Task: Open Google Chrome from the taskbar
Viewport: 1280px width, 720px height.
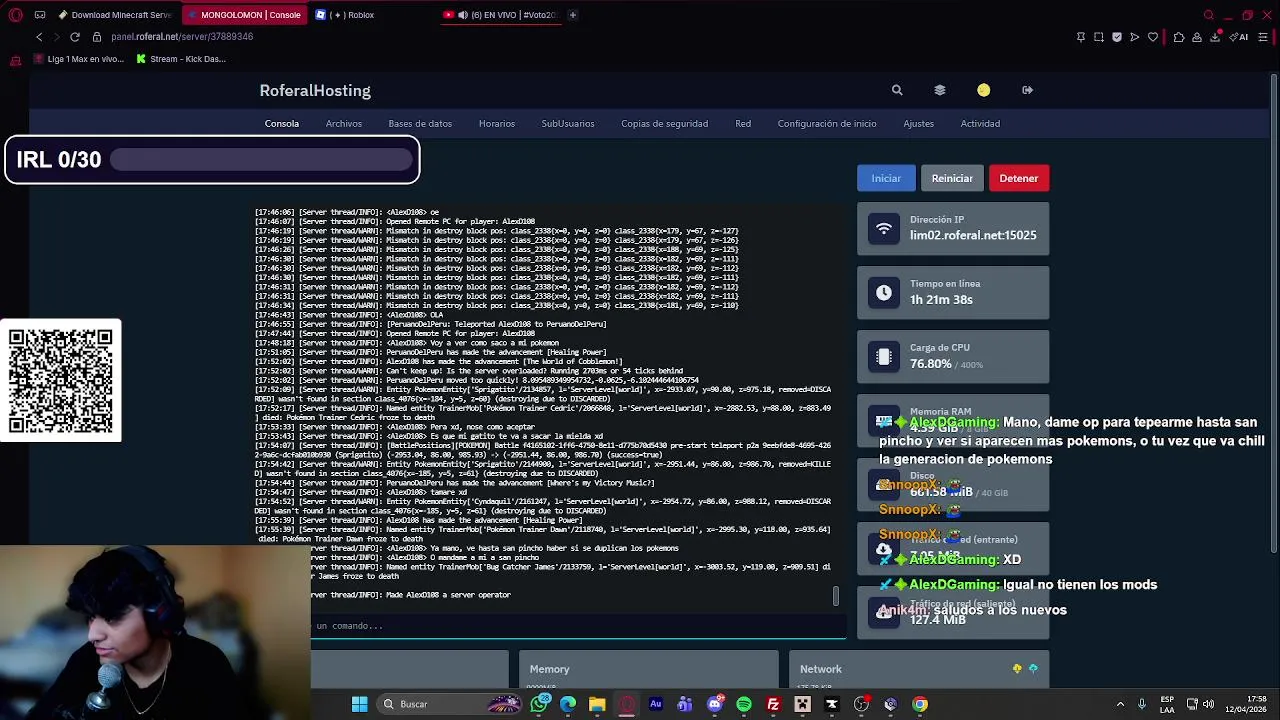Action: tap(920, 704)
